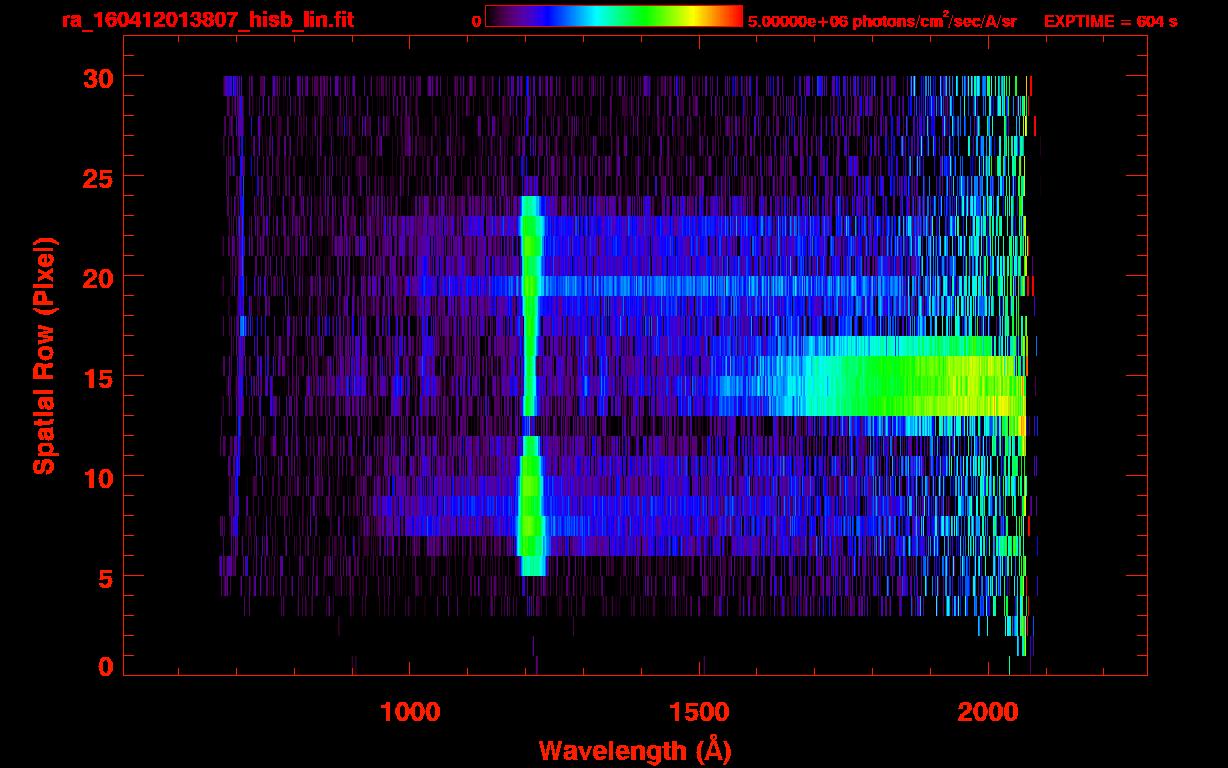Click the colorbar minimum label 0
The height and width of the screenshot is (768, 1228).
(x=476, y=21)
